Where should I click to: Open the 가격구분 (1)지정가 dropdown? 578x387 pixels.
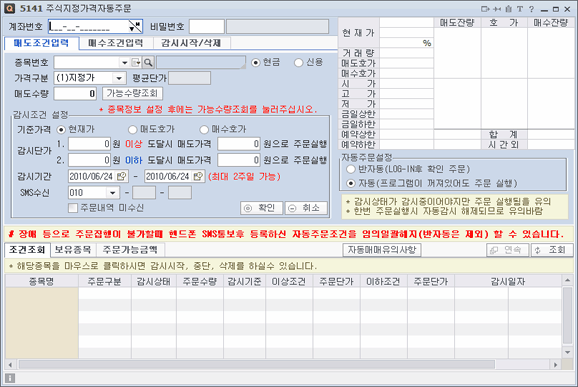tap(119, 78)
